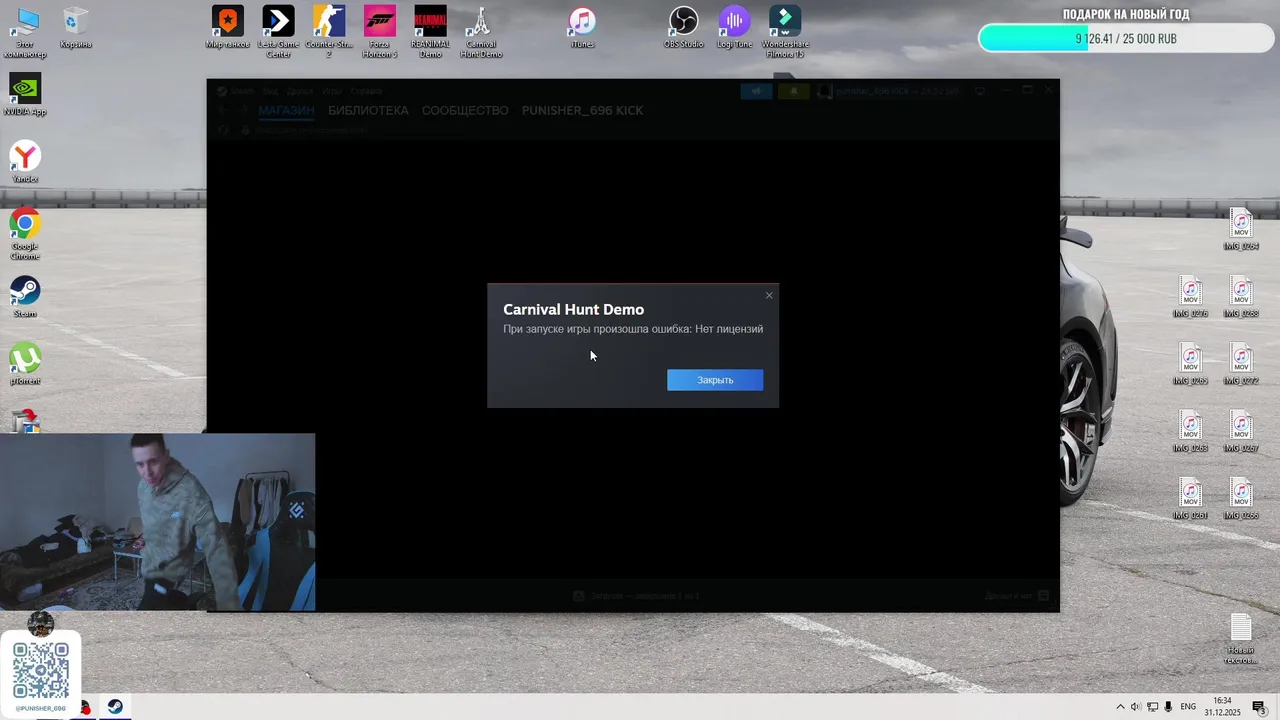Select the Мир танков desktop icon
The image size is (1280, 720).
(x=228, y=28)
